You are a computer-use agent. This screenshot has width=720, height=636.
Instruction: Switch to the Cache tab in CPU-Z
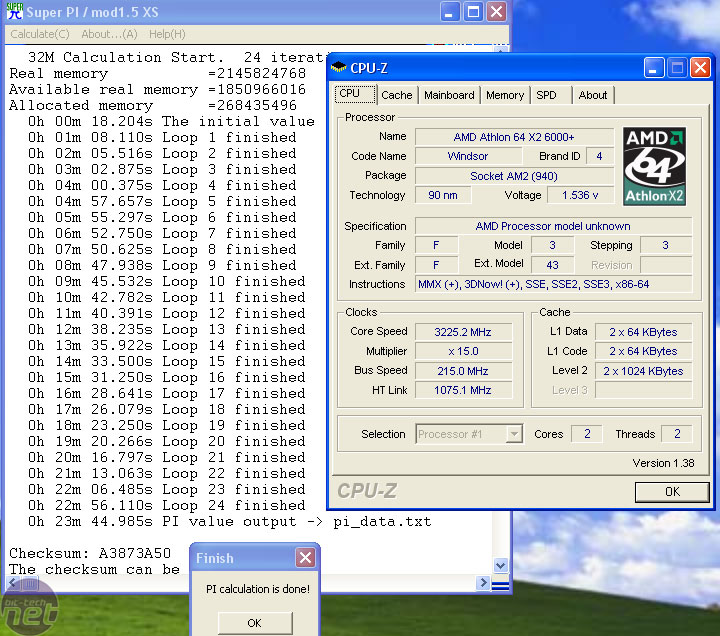point(397,95)
